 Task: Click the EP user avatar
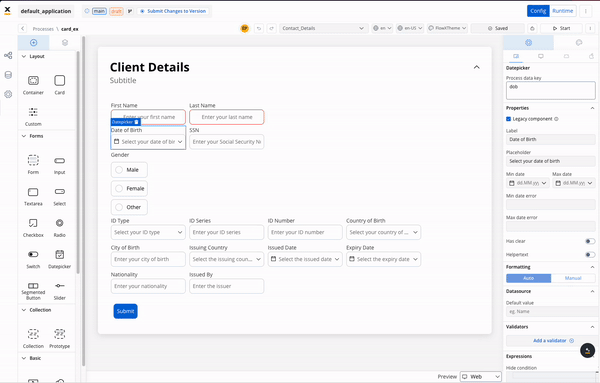[245, 28]
